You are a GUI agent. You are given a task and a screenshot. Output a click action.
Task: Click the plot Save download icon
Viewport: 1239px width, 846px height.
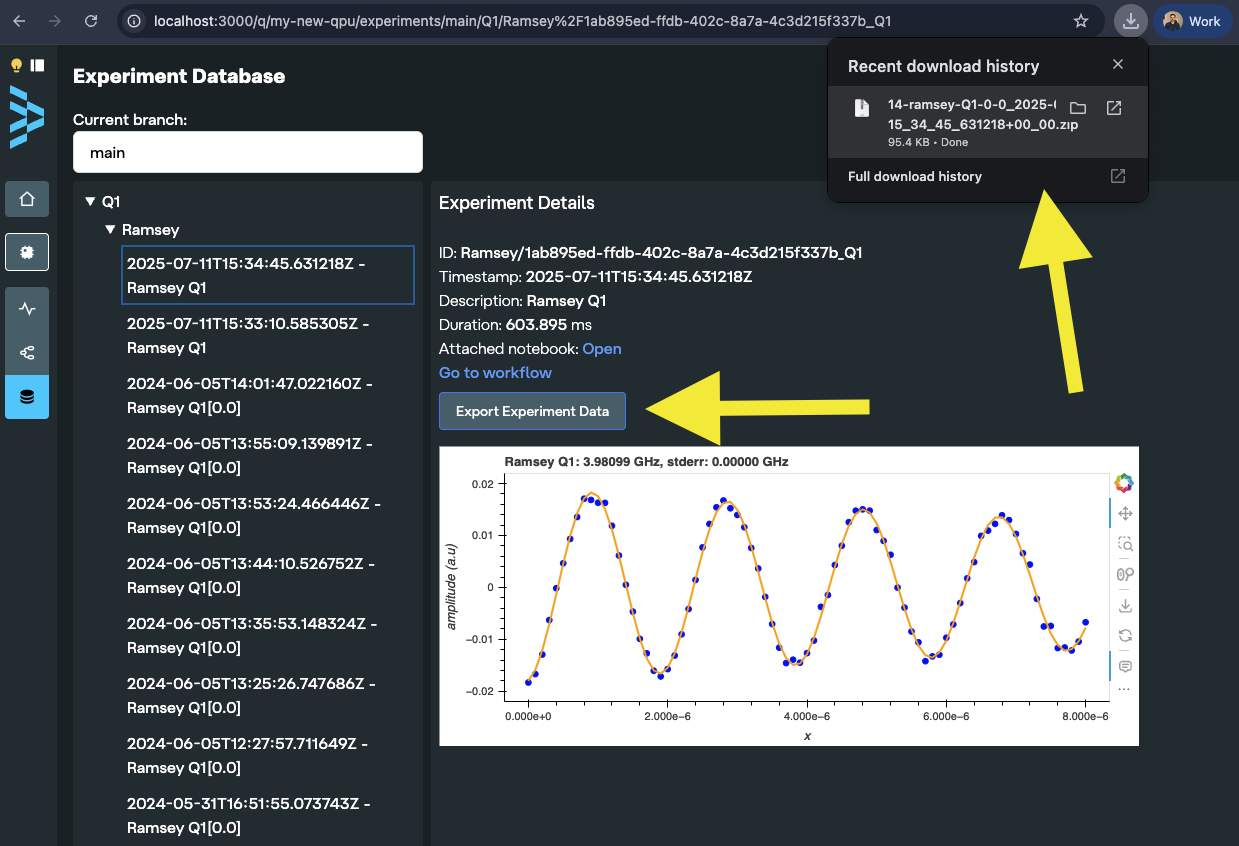(1125, 605)
